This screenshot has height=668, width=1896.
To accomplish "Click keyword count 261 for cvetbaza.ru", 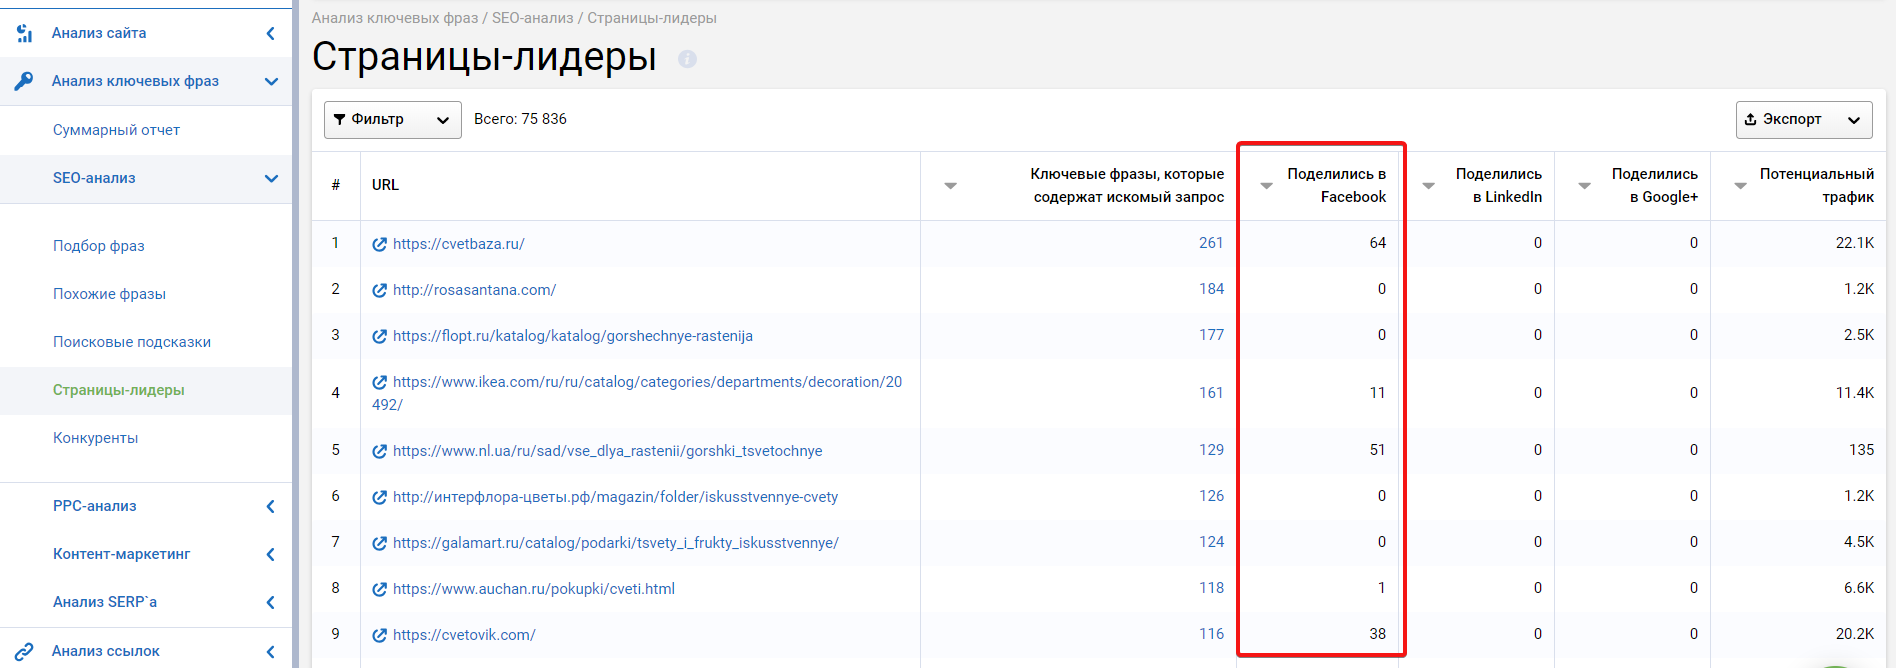I will [1211, 243].
